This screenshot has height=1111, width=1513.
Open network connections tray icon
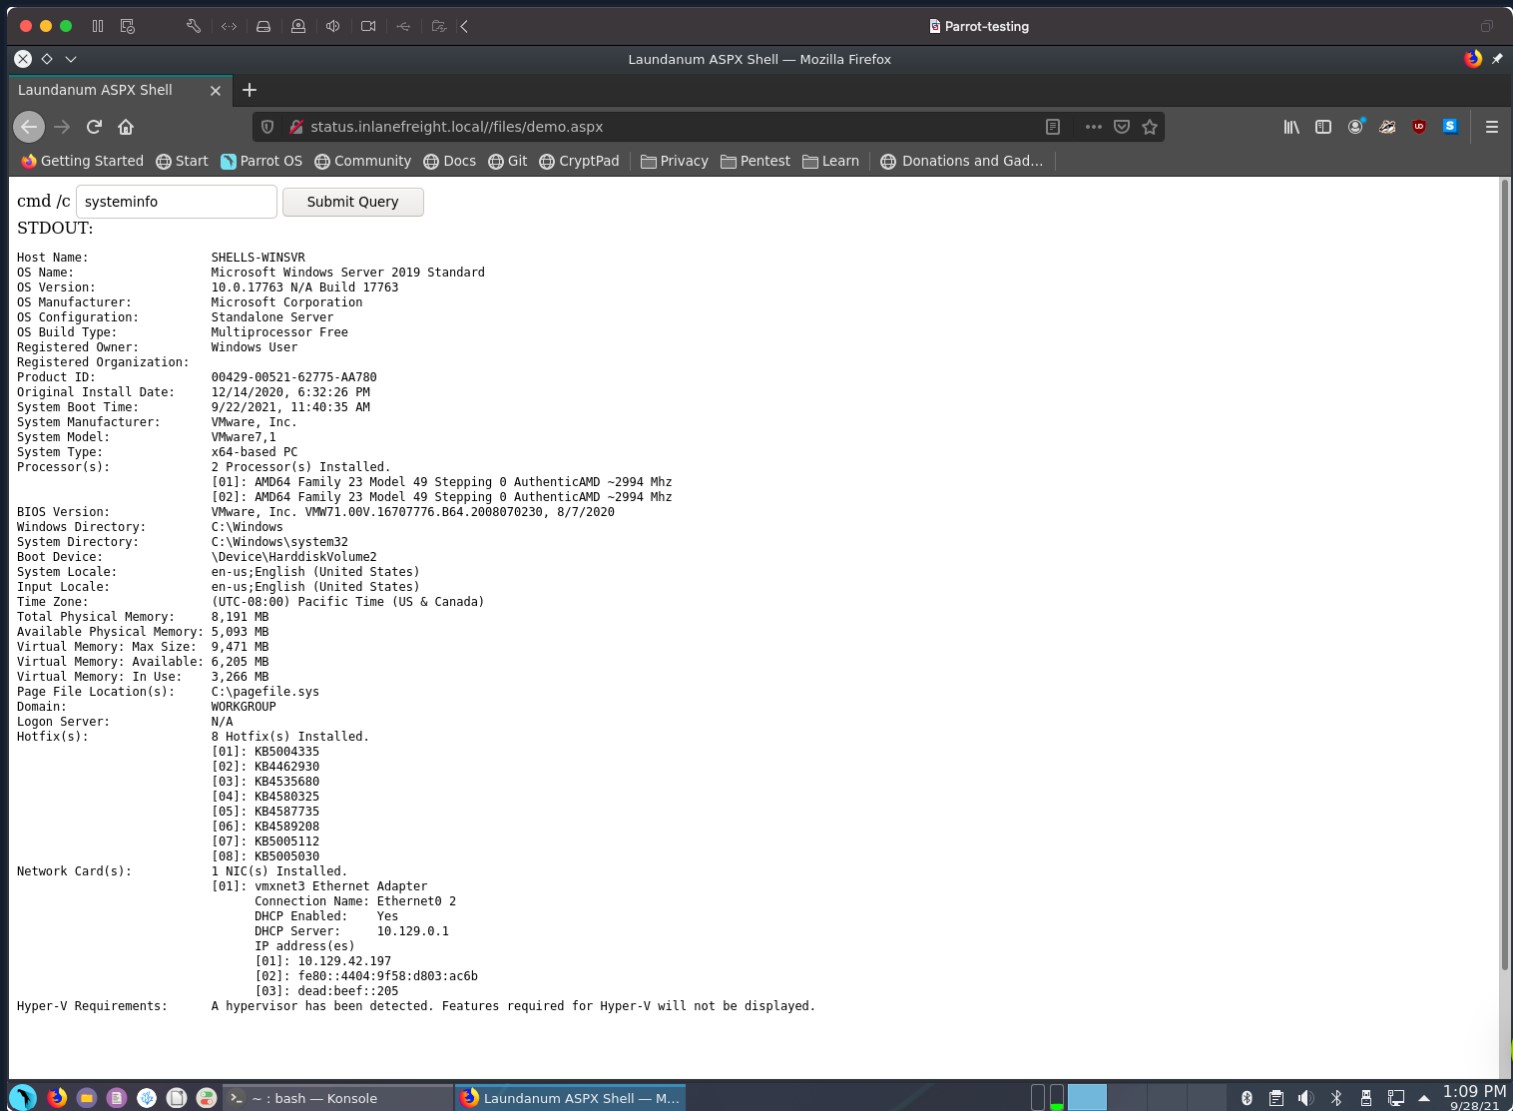(x=1396, y=1098)
